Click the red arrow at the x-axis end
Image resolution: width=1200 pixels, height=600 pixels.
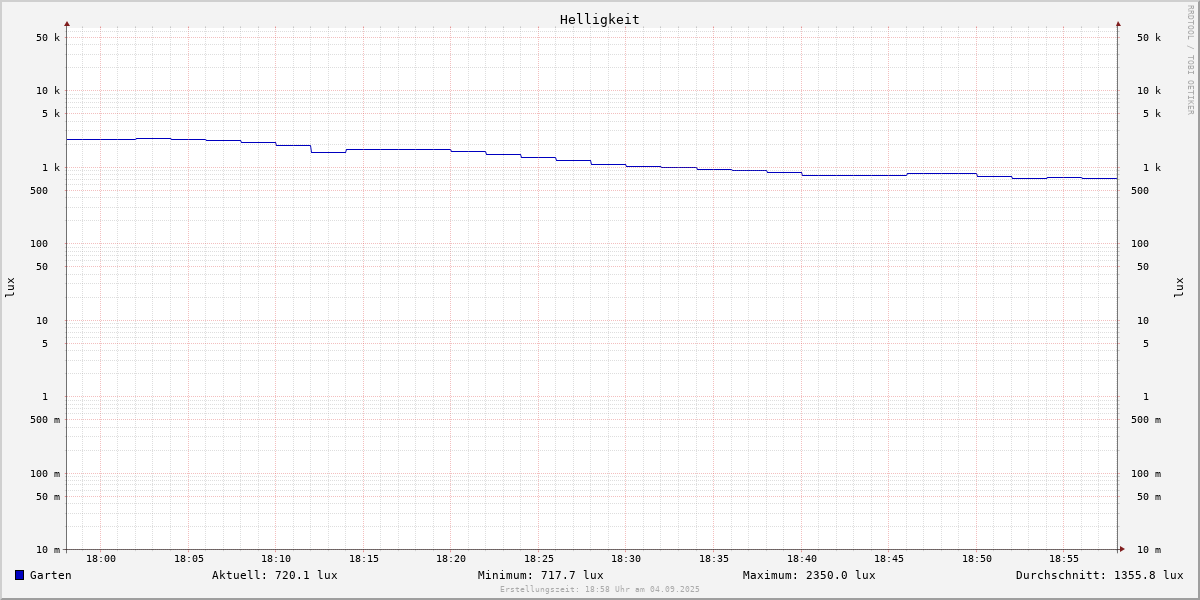coord(1122,549)
